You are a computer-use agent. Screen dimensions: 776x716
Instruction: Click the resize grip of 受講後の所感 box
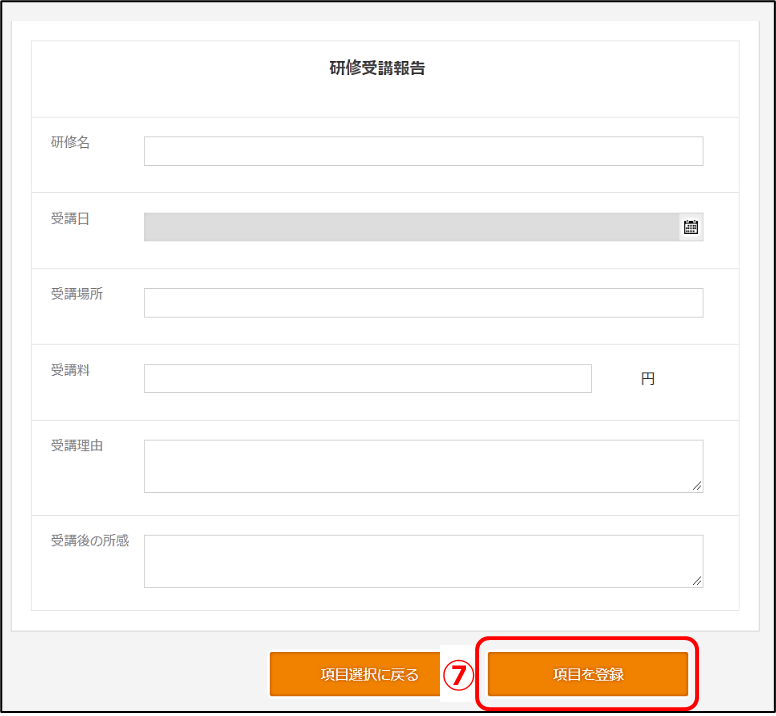click(697, 581)
